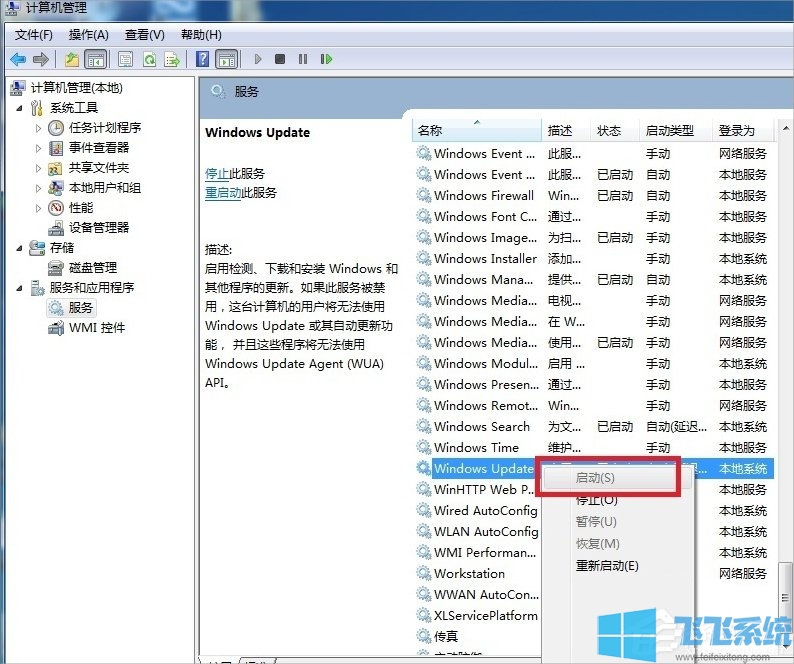Select 服务 in the tree
This screenshot has height=664, width=794.
[x=81, y=308]
